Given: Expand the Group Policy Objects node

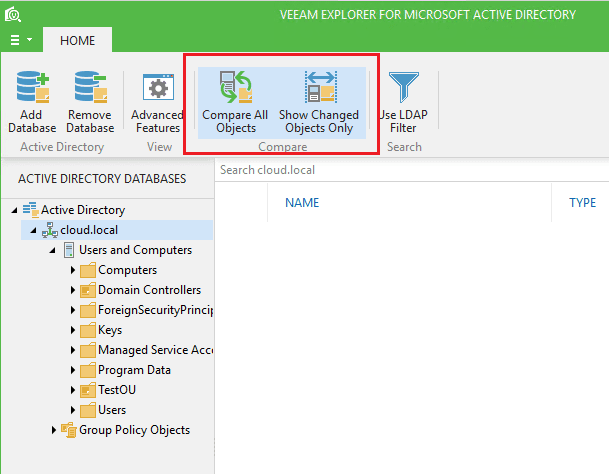Looking at the screenshot, I should click(53, 430).
